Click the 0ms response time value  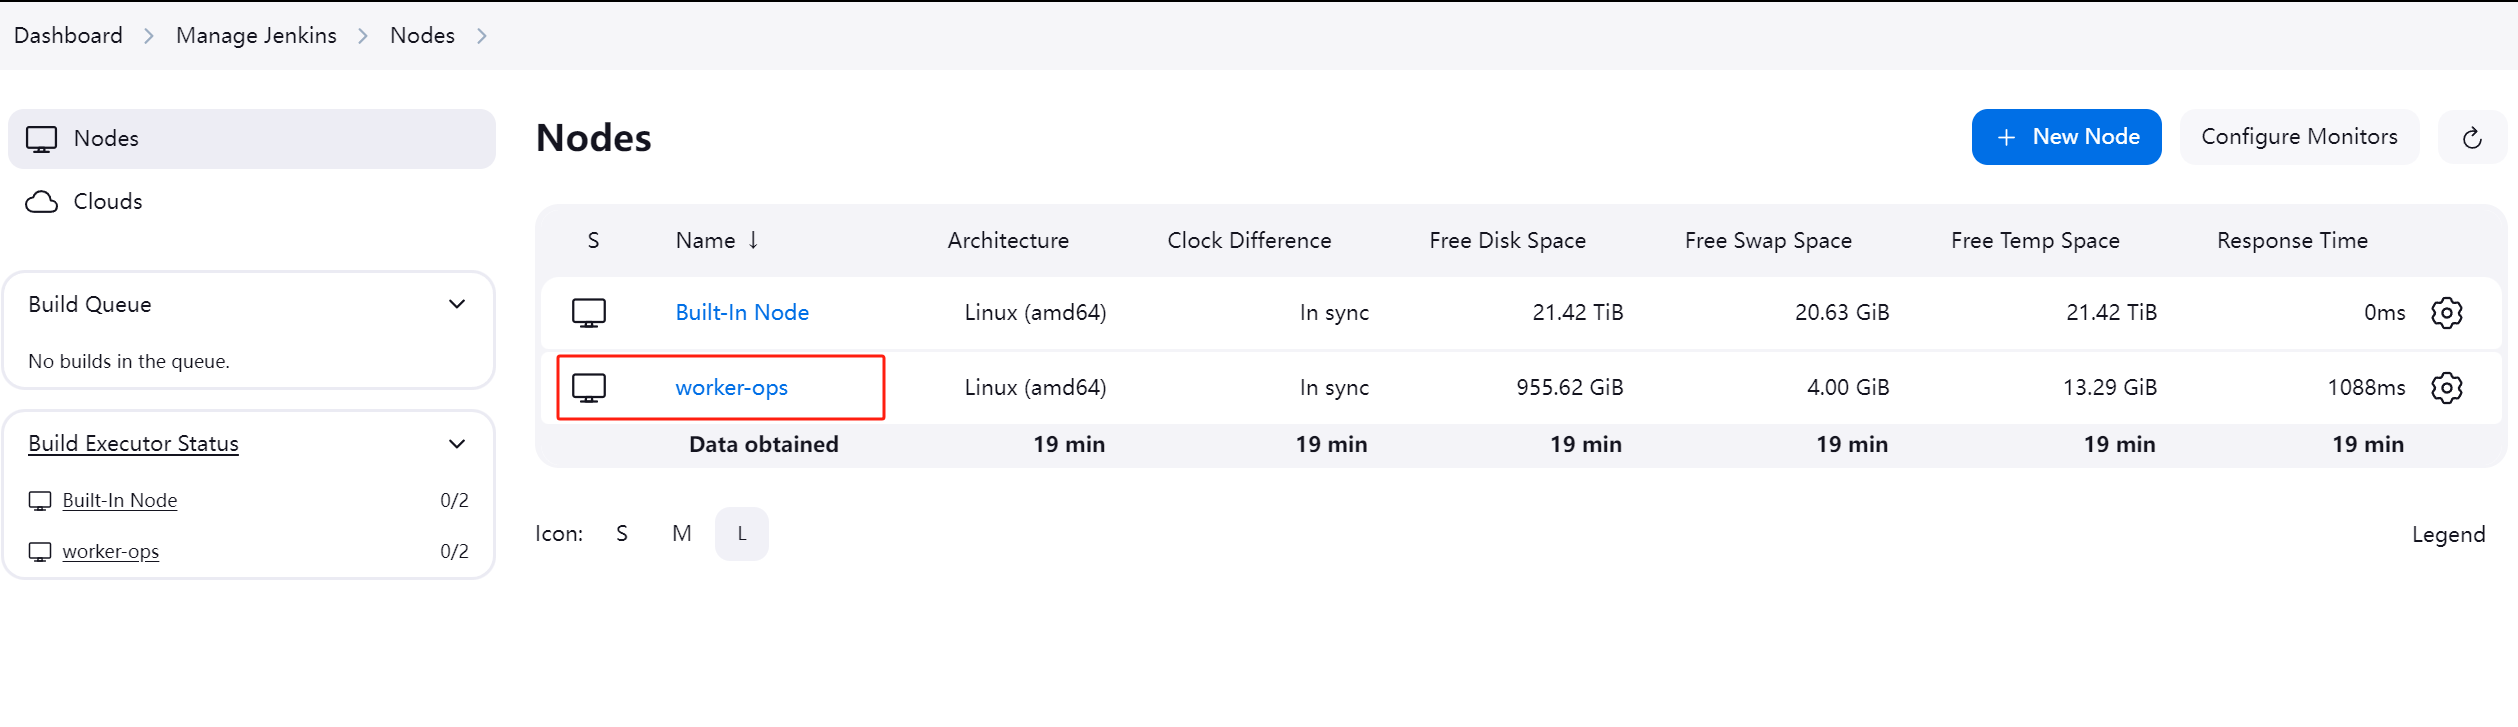tap(2385, 313)
